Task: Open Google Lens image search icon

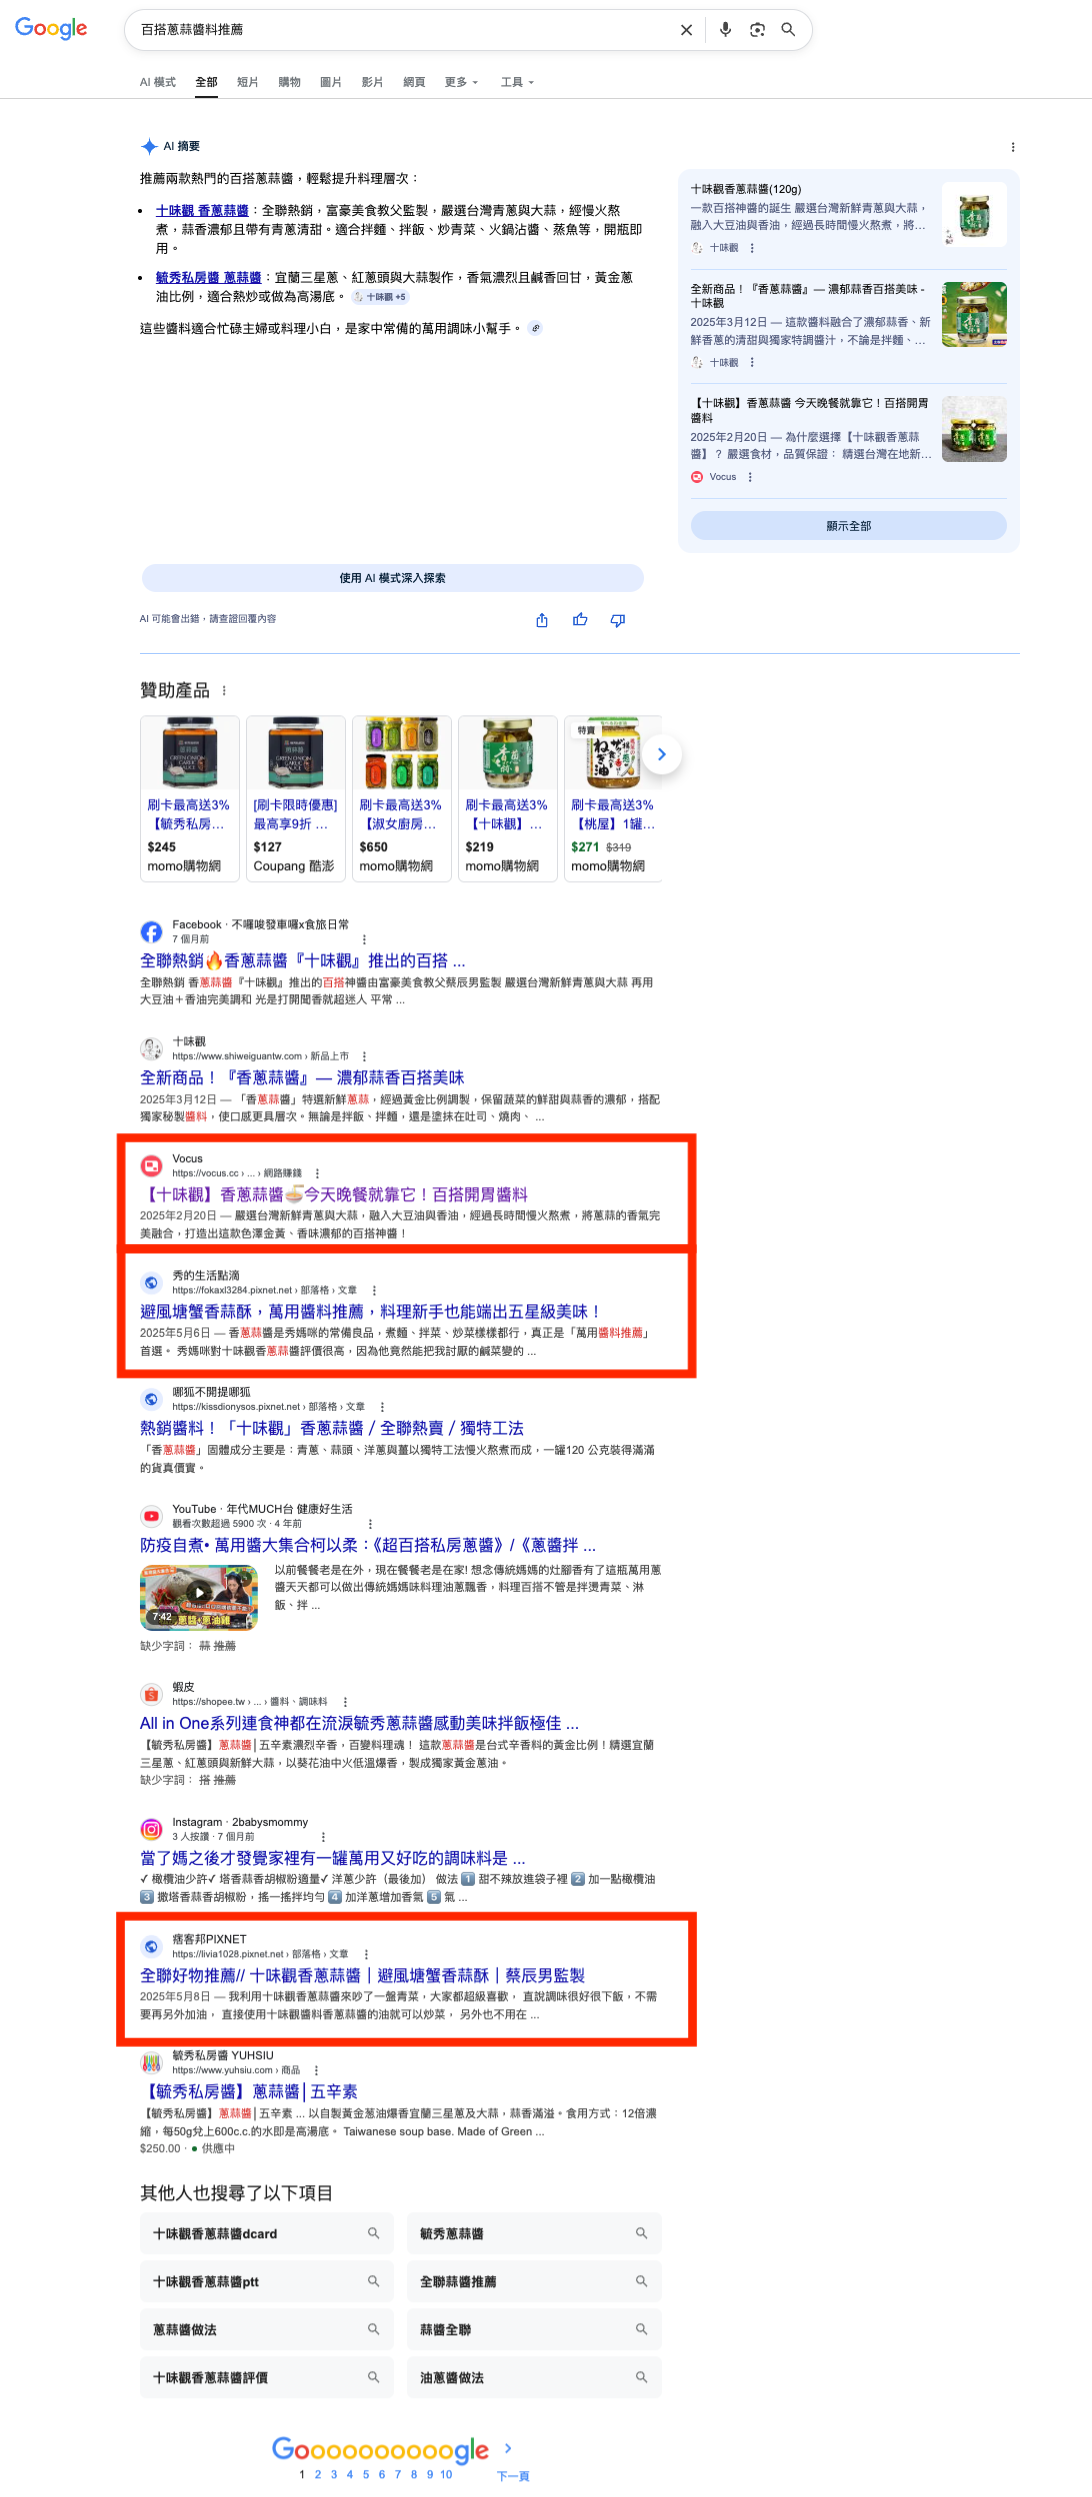Action: point(757,30)
